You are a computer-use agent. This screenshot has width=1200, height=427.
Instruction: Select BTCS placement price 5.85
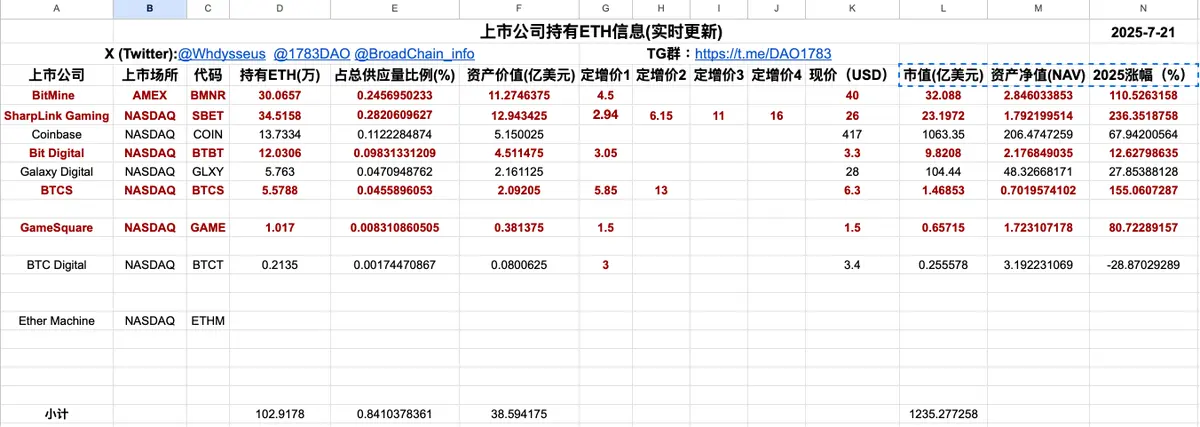(x=605, y=190)
